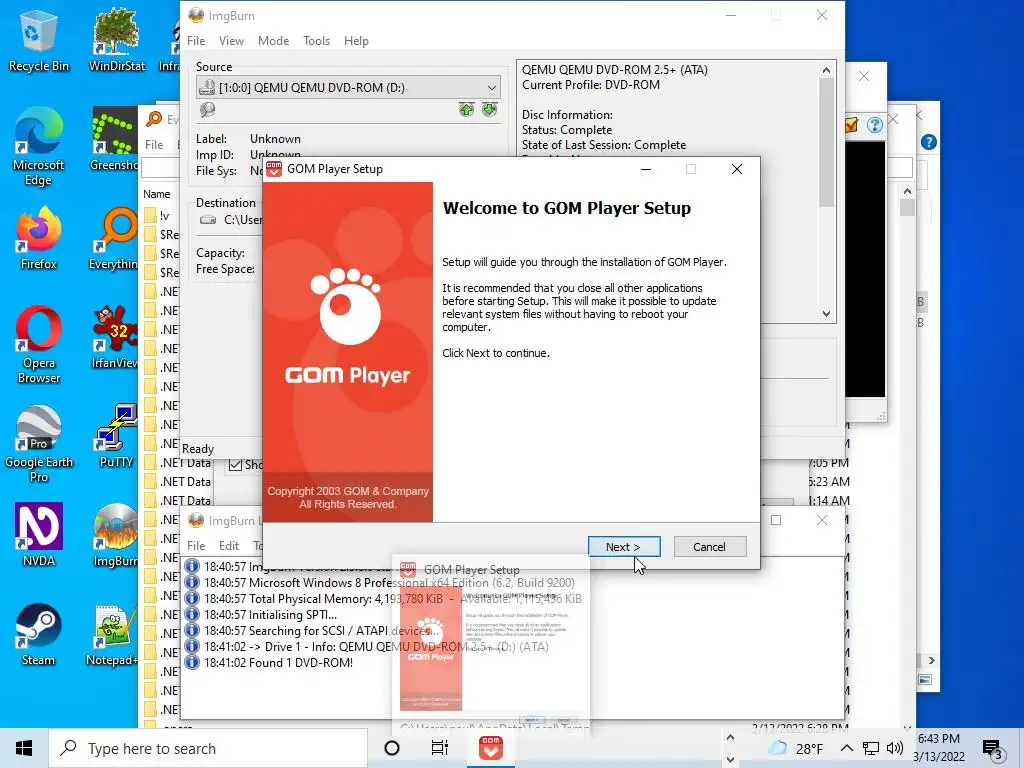Open the Notepad++ desktop icon

coord(112,635)
